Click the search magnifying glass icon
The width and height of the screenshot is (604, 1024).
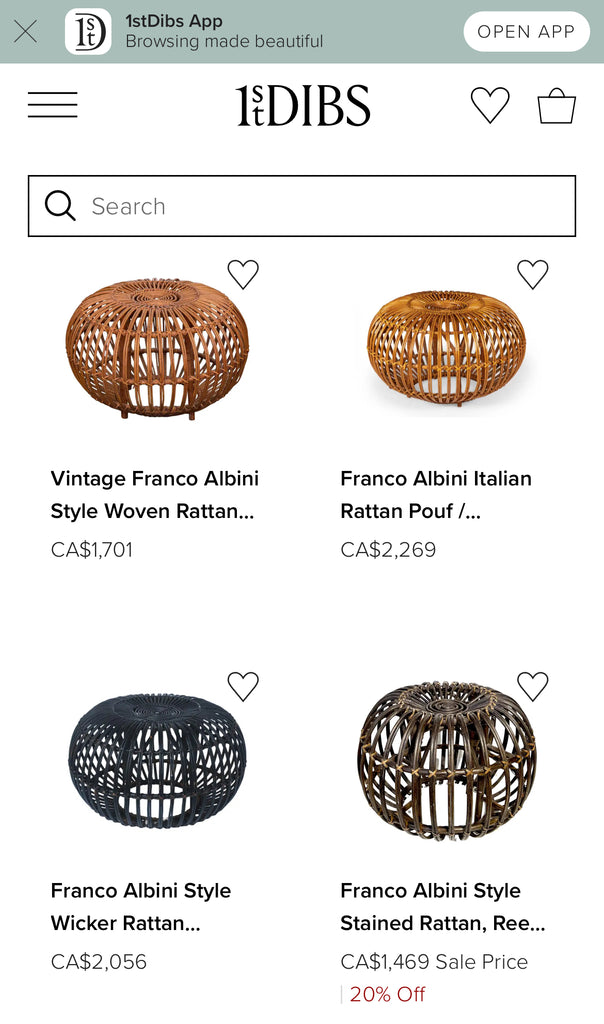click(60, 206)
